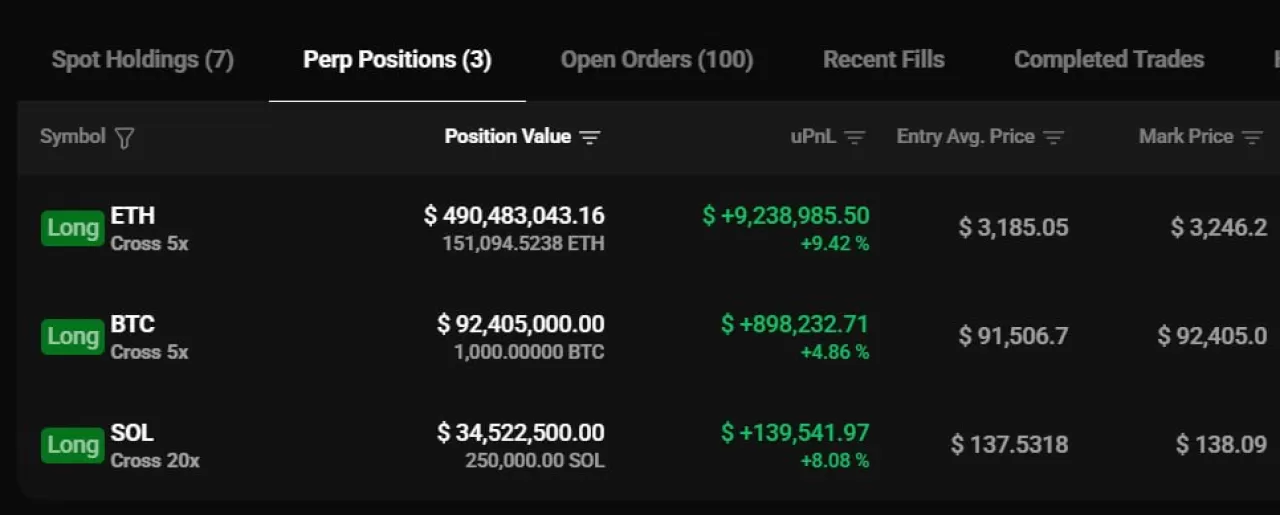Click BTC uPnL value +898,232.71

click(x=795, y=324)
